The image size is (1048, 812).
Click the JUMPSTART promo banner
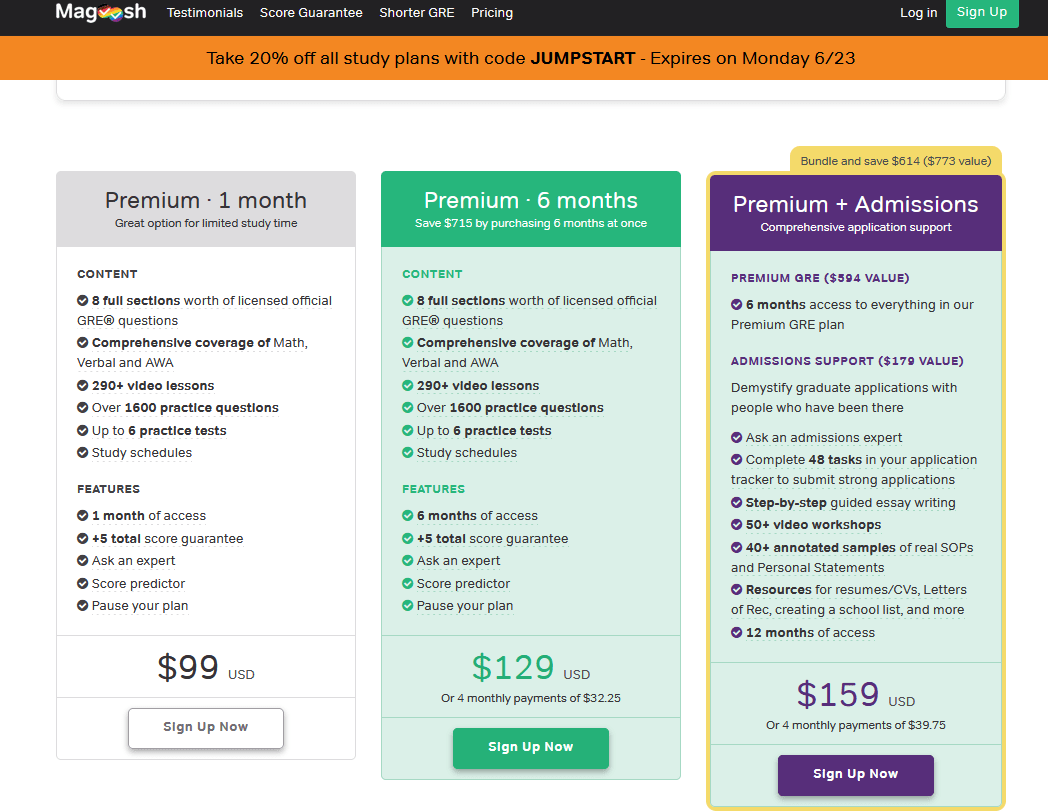(530, 58)
